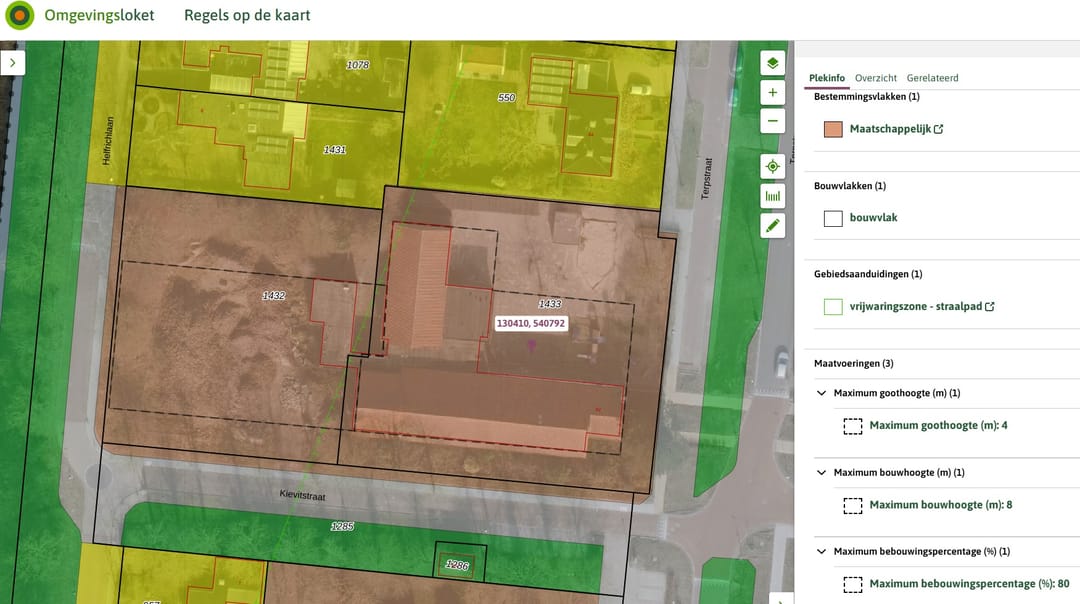Center map on my location

tap(772, 167)
